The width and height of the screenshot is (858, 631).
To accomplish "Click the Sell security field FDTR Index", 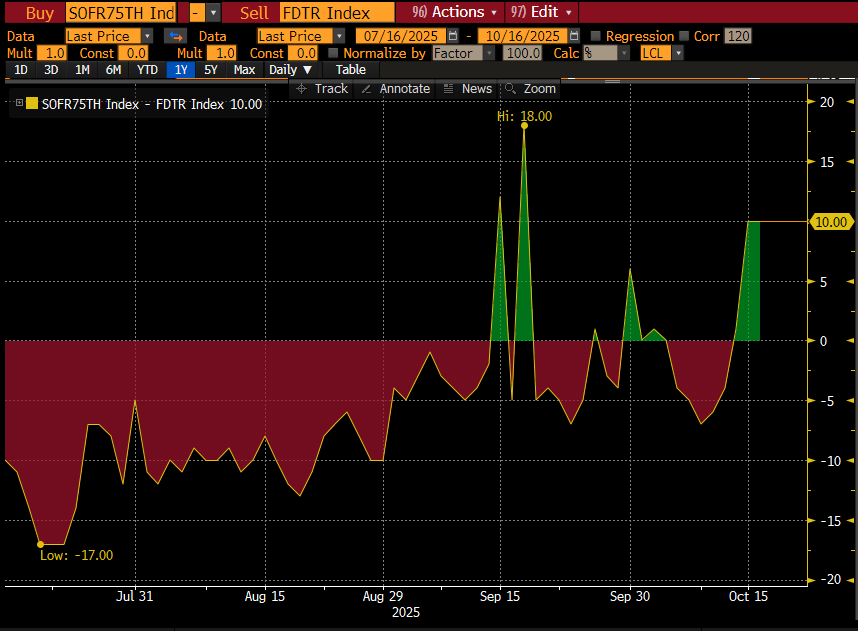I will (x=337, y=13).
